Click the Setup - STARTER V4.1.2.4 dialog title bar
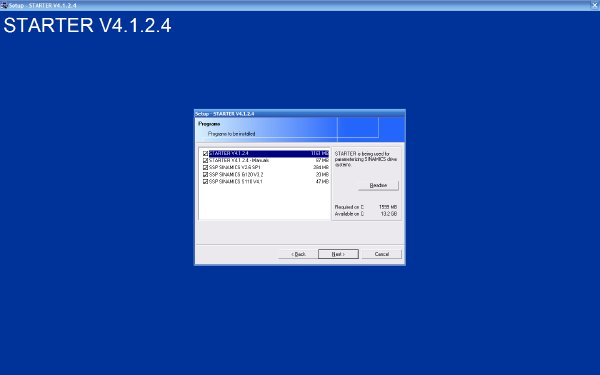 coord(300,114)
